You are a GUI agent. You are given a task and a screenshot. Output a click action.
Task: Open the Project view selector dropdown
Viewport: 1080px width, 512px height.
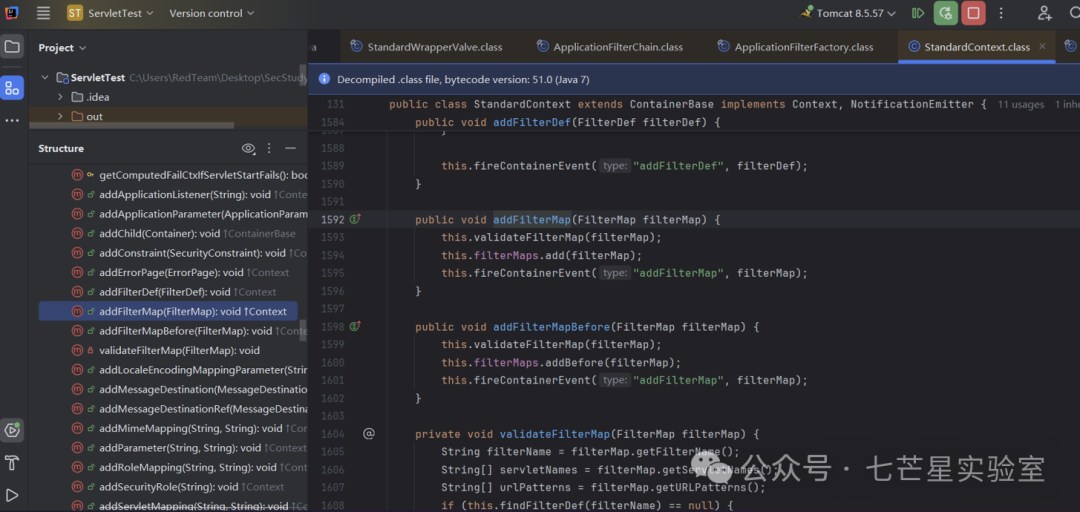tap(62, 48)
